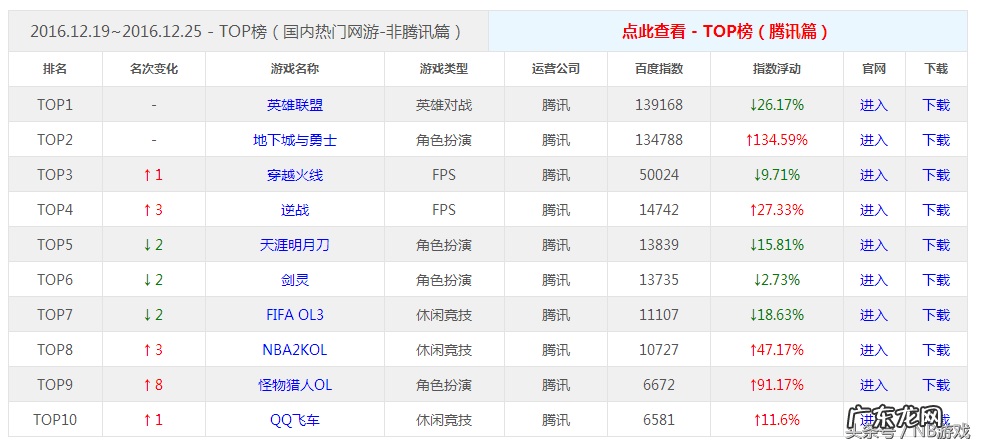Click the ↑11.6% index change value
The width and height of the screenshot is (981, 446).
click(x=776, y=420)
